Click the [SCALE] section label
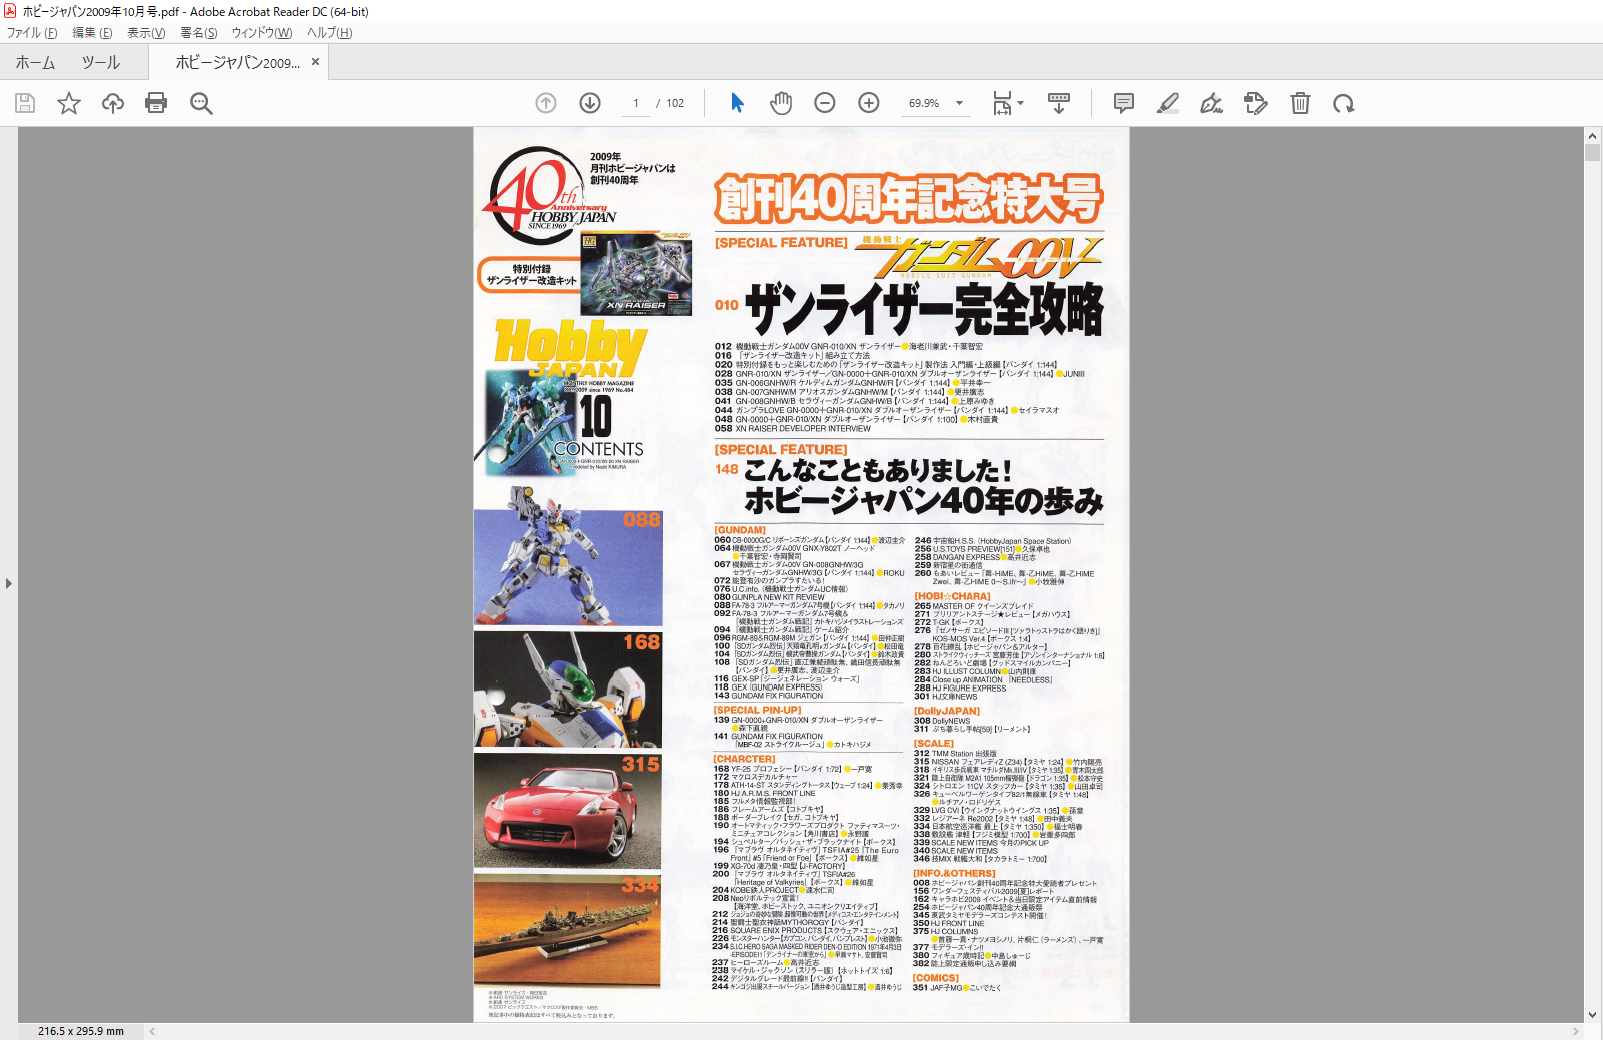The width and height of the screenshot is (1603, 1040). click(934, 743)
